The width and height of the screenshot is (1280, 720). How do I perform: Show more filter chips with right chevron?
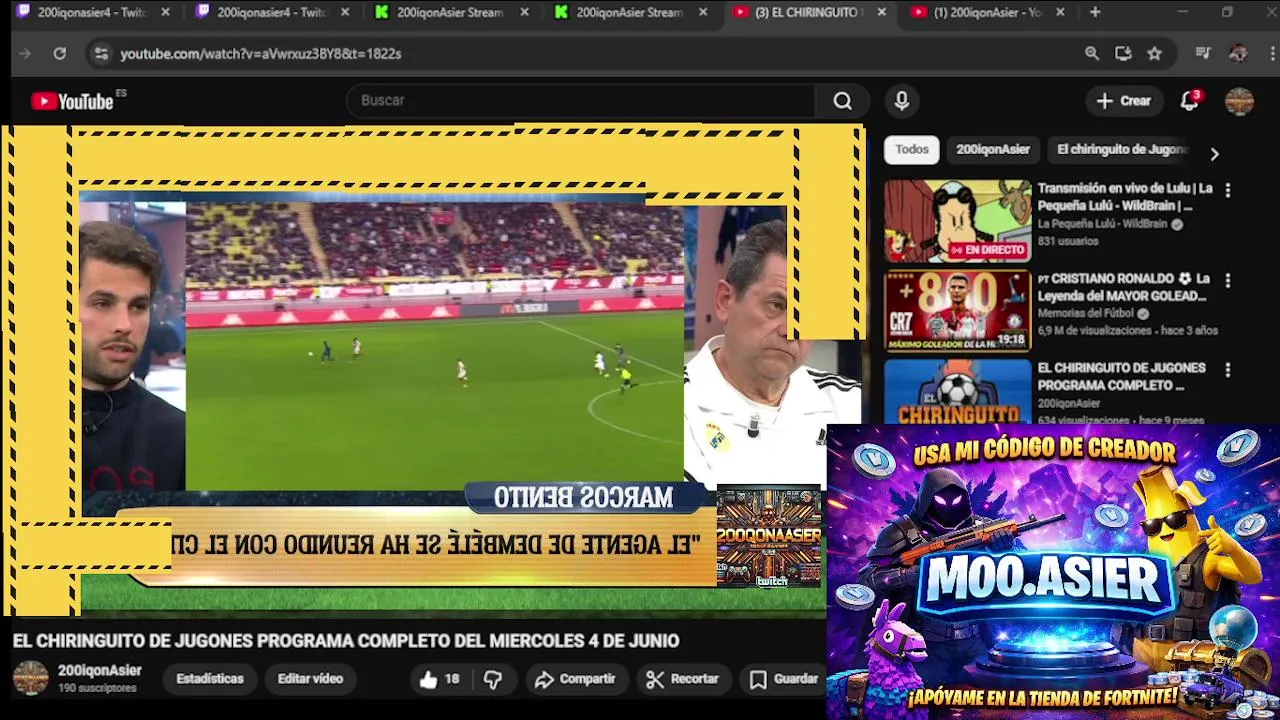pyautogui.click(x=1214, y=154)
